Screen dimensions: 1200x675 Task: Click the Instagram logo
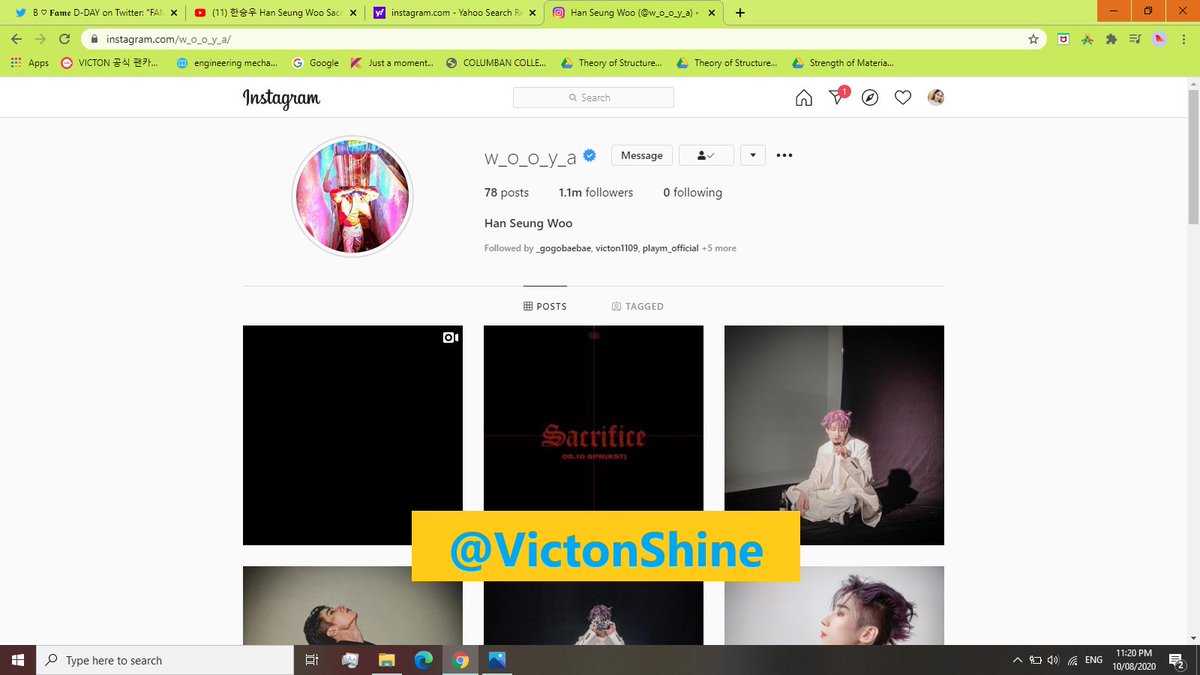click(x=281, y=97)
